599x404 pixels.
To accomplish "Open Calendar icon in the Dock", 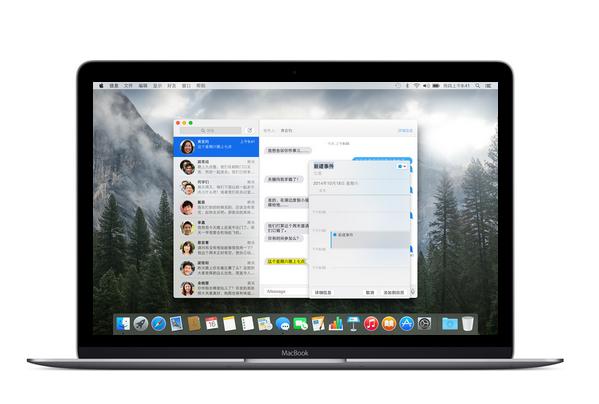I will 212,324.
